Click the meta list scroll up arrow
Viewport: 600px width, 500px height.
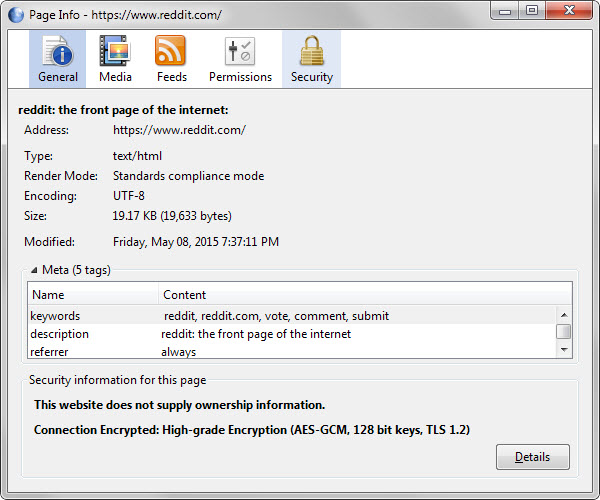click(x=564, y=315)
